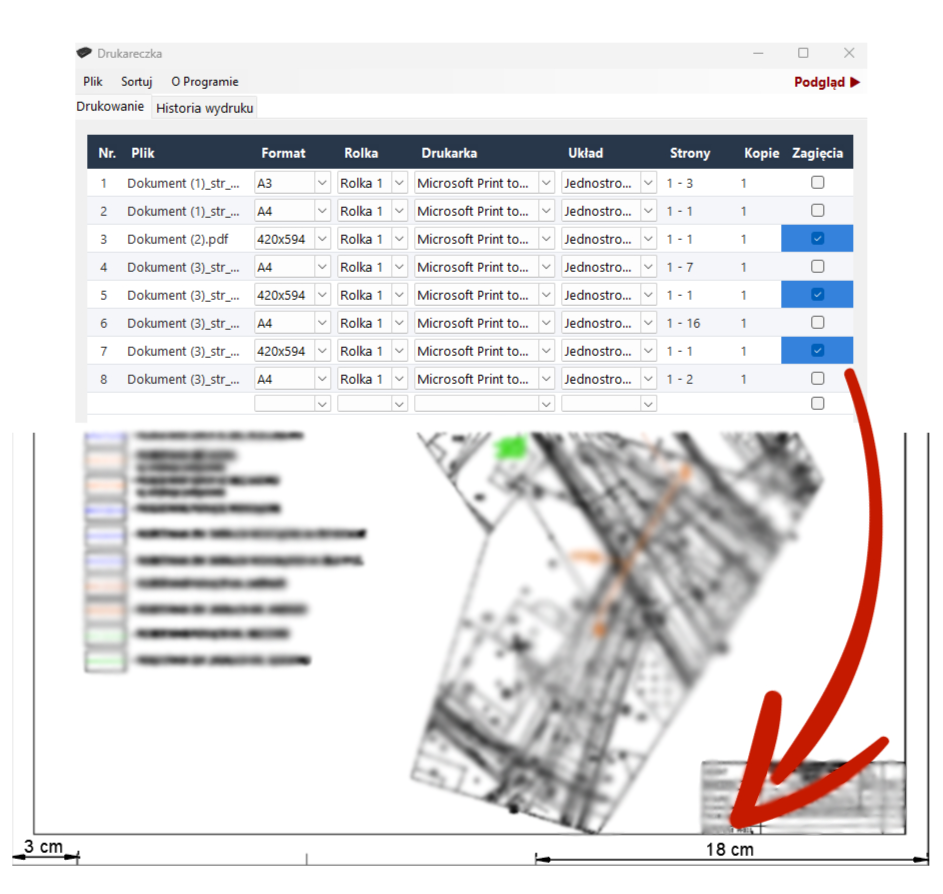Screen dimensions: 943x894
Task: Switch to the Historia wydruku tab
Action: [x=204, y=108]
